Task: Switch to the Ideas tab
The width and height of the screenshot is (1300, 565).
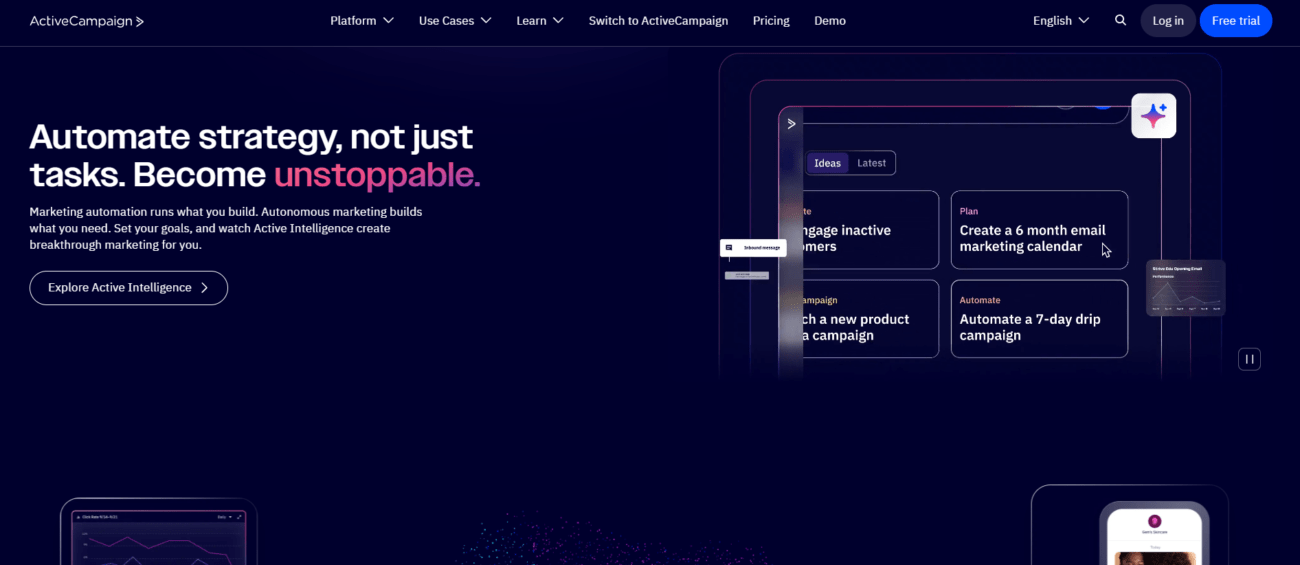Action: click(x=827, y=163)
